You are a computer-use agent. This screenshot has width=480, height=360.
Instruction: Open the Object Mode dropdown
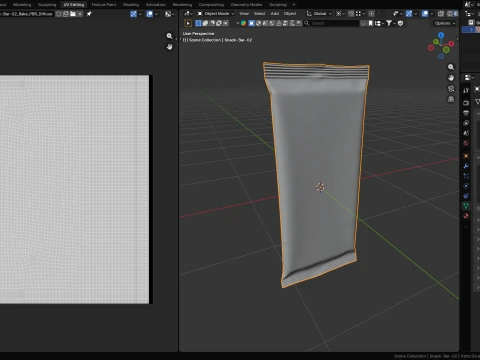pyautogui.click(x=216, y=14)
